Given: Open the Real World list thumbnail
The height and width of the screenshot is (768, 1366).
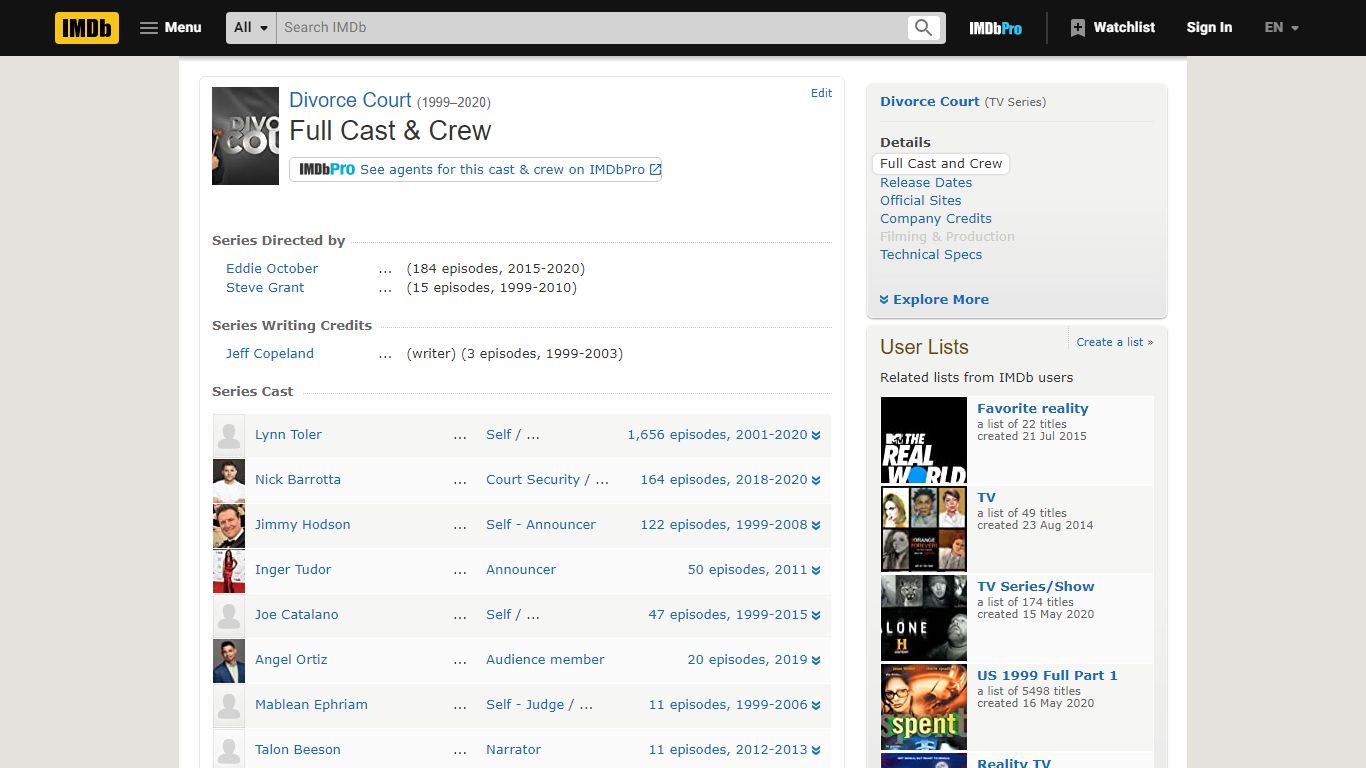Looking at the screenshot, I should click(924, 441).
